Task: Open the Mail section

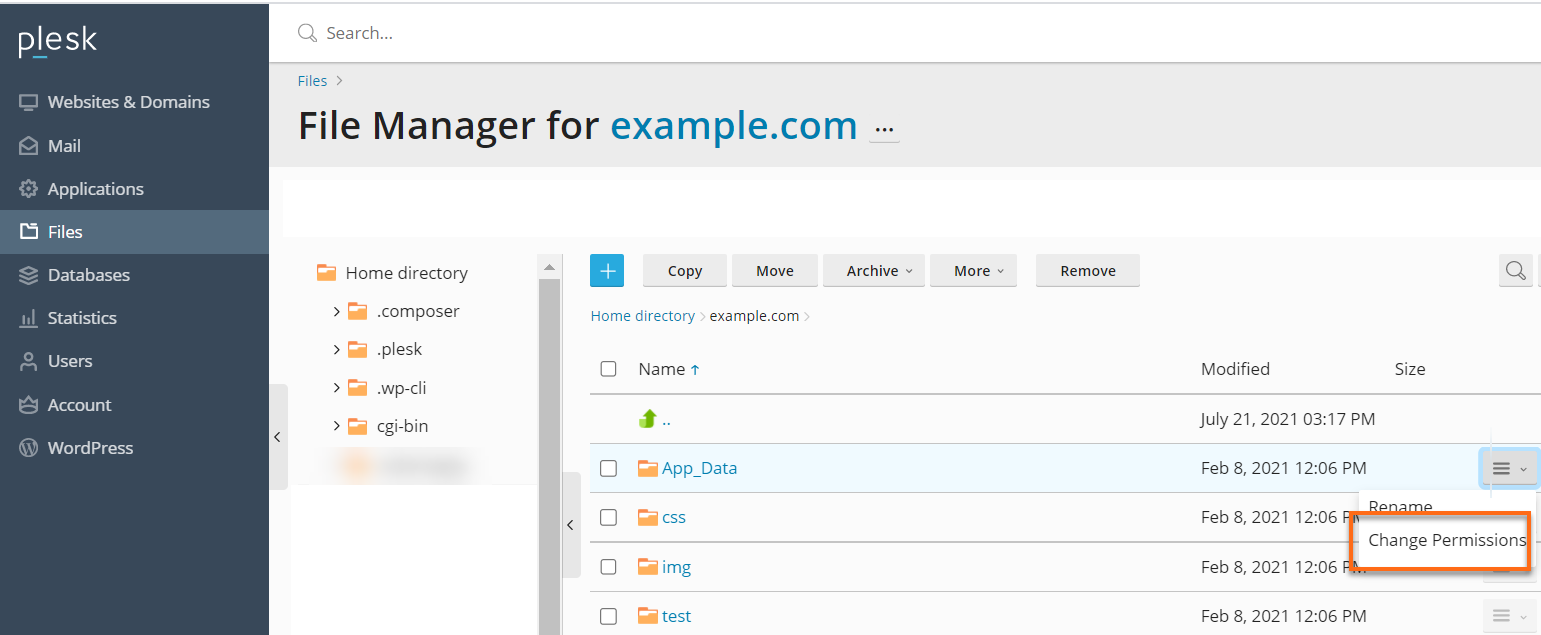Action: pyautogui.click(x=63, y=145)
